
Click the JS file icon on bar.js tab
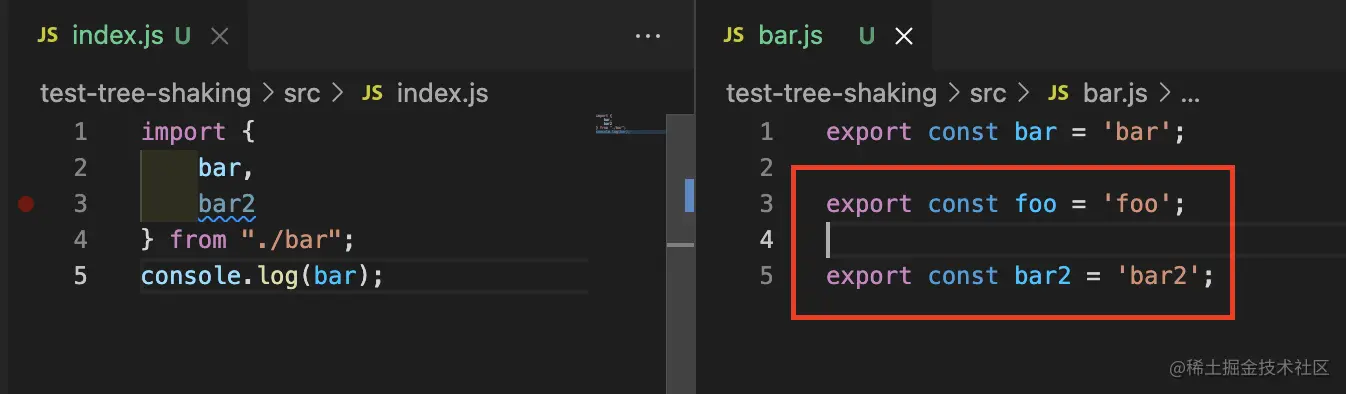(734, 36)
